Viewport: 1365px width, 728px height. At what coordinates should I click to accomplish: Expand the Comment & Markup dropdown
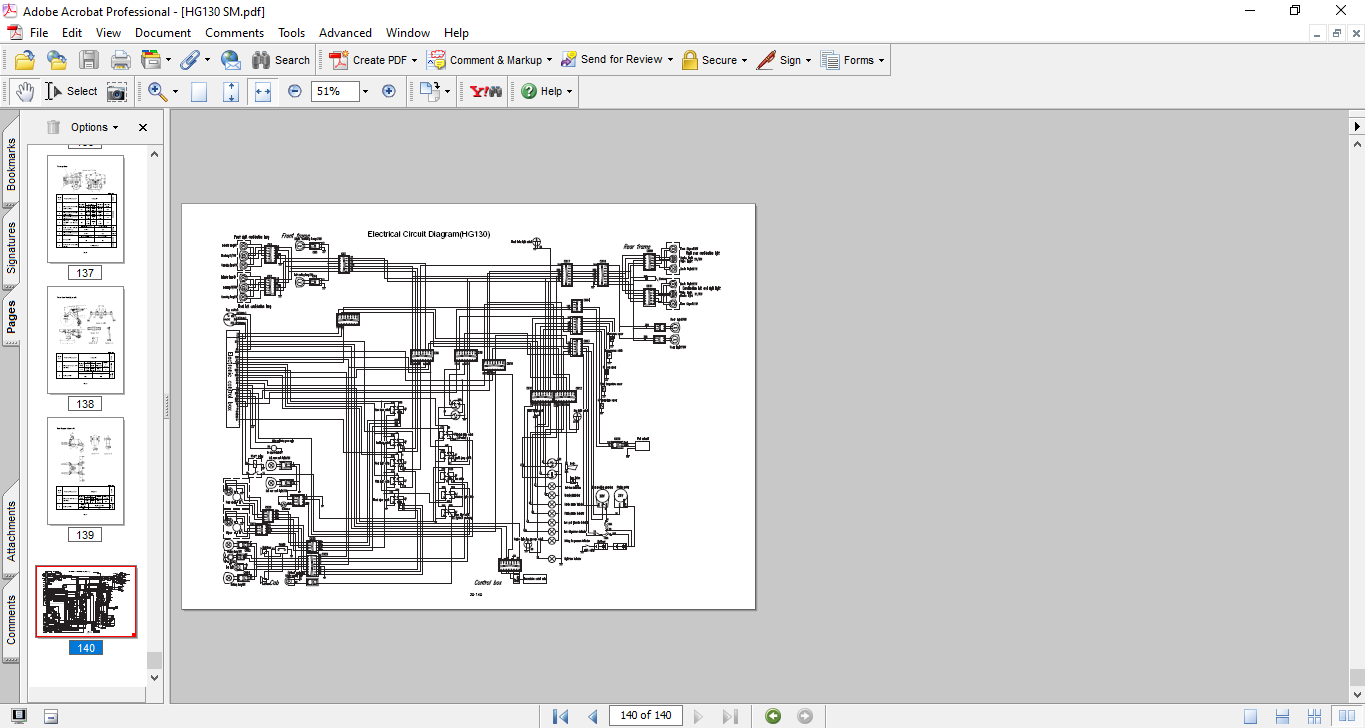click(549, 60)
